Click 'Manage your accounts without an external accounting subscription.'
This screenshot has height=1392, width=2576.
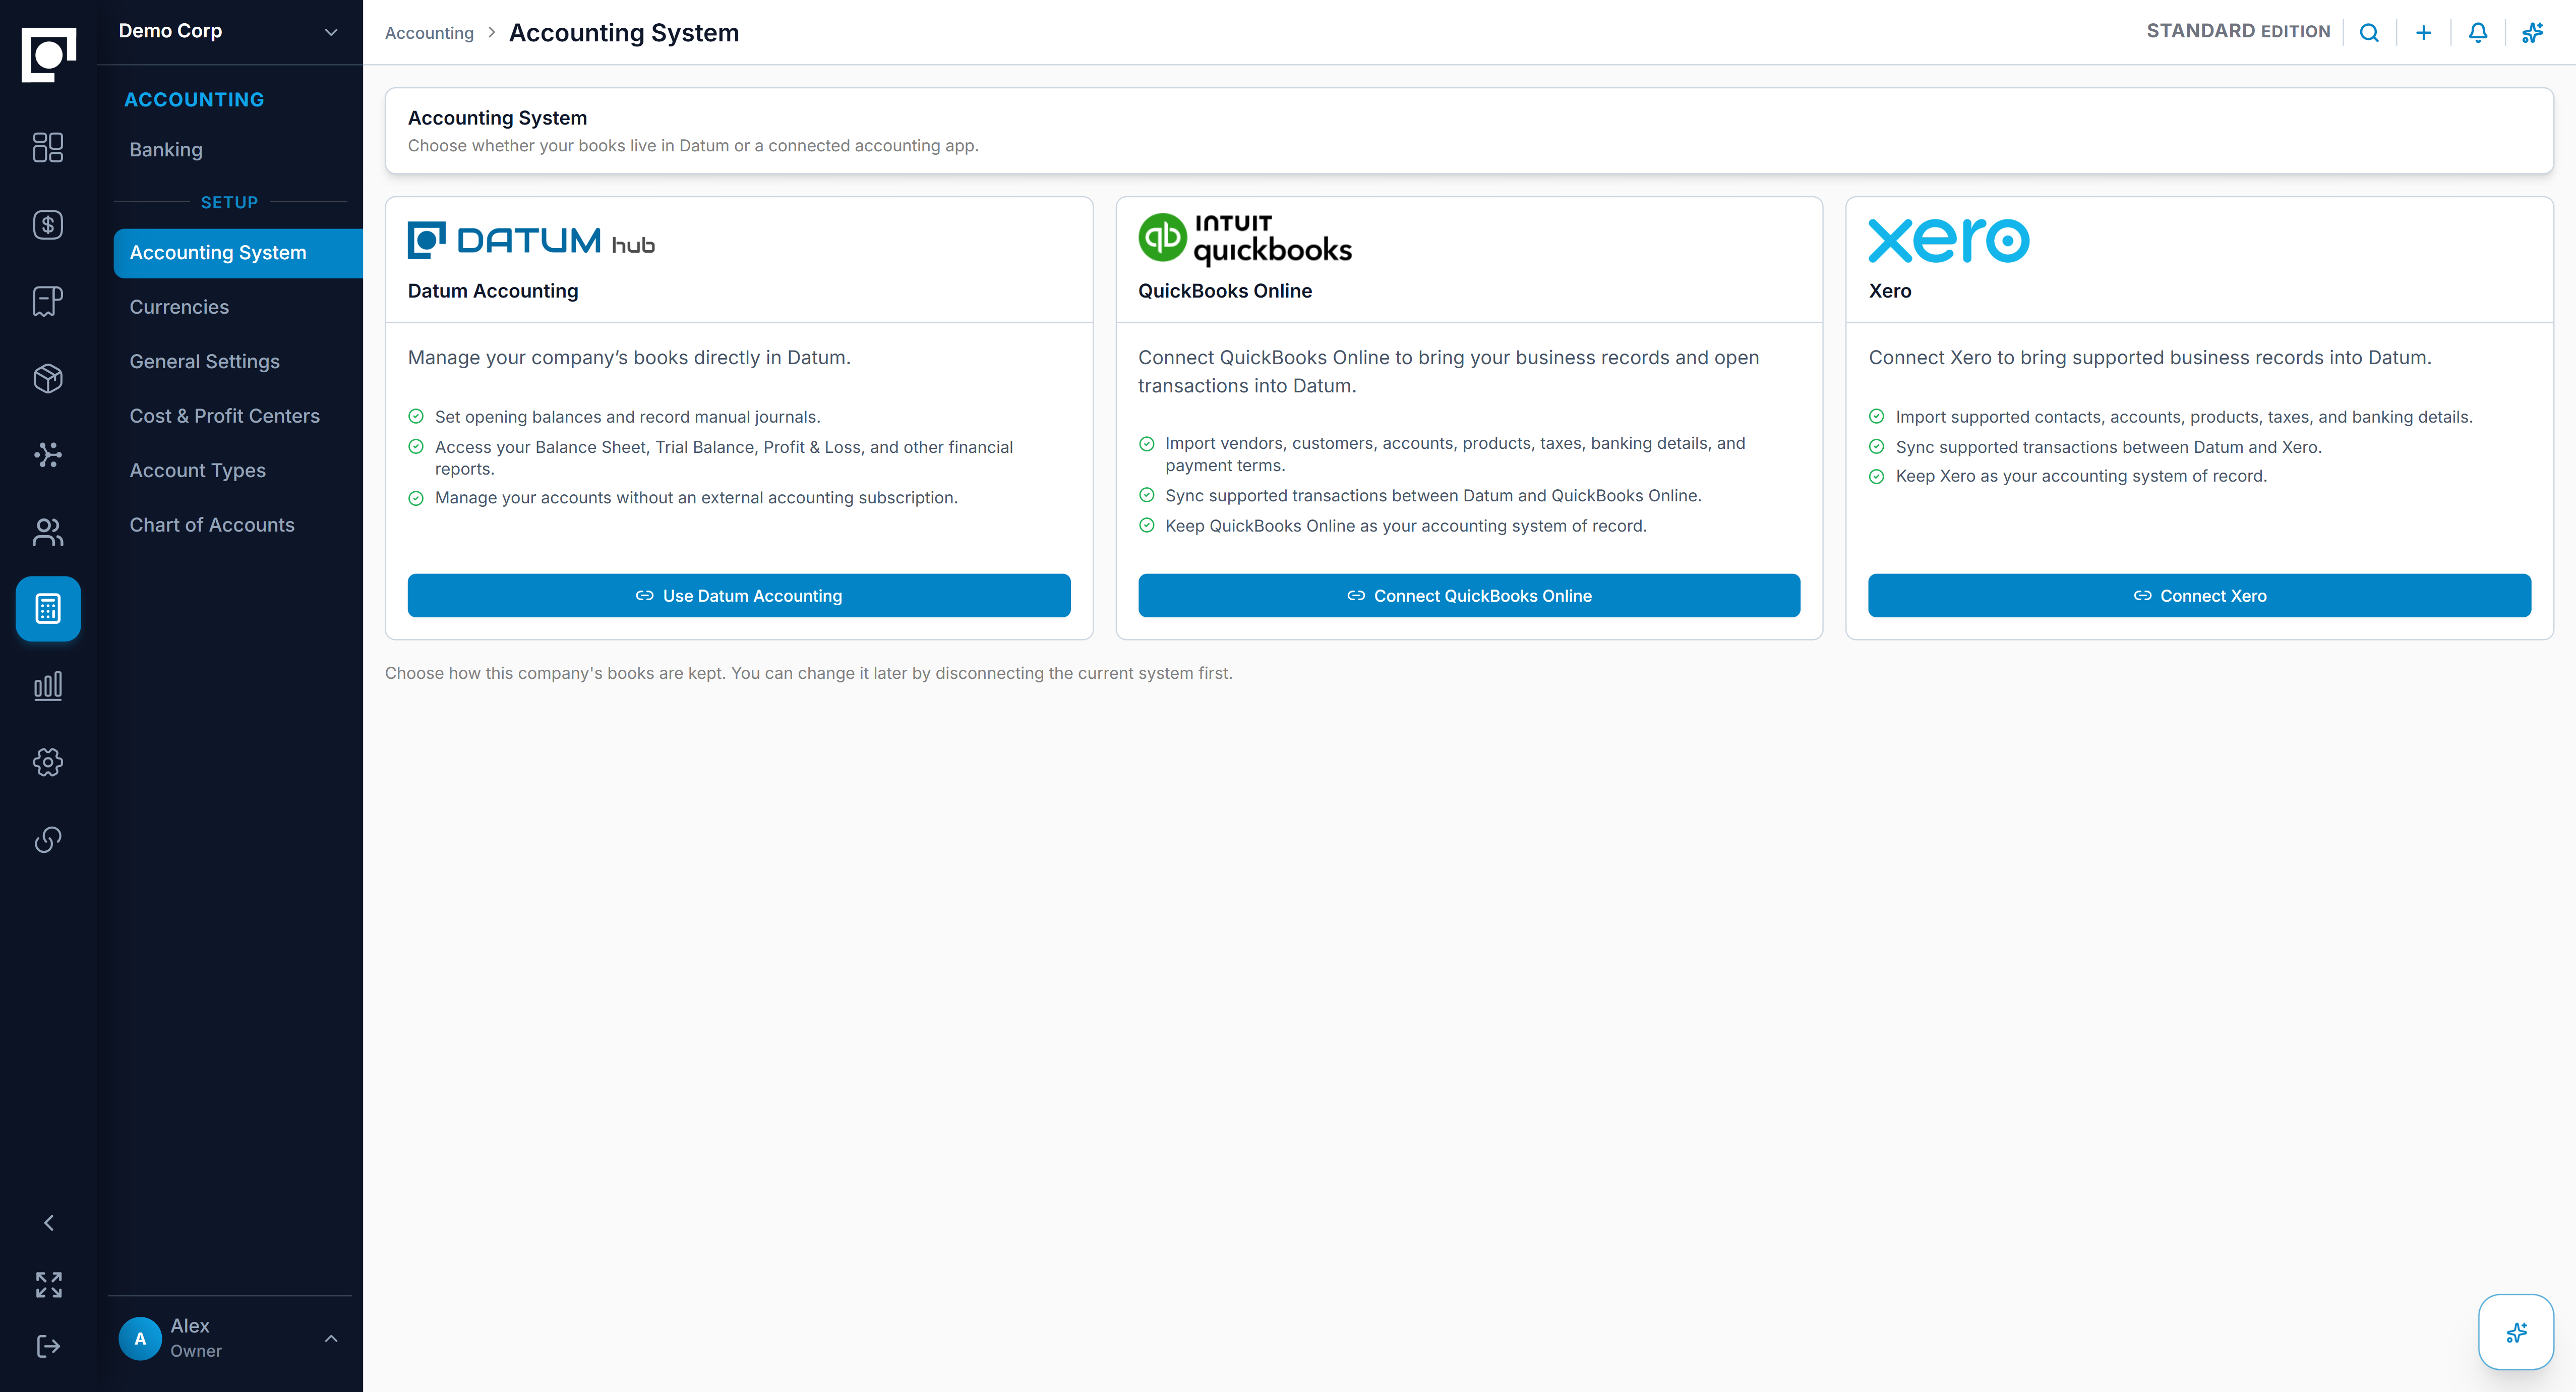point(696,498)
